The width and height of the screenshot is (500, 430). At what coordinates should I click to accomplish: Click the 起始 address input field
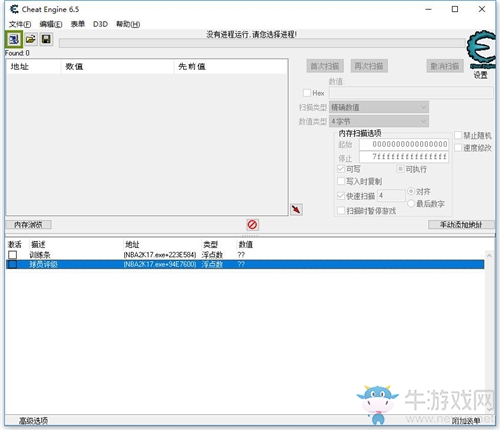click(404, 144)
